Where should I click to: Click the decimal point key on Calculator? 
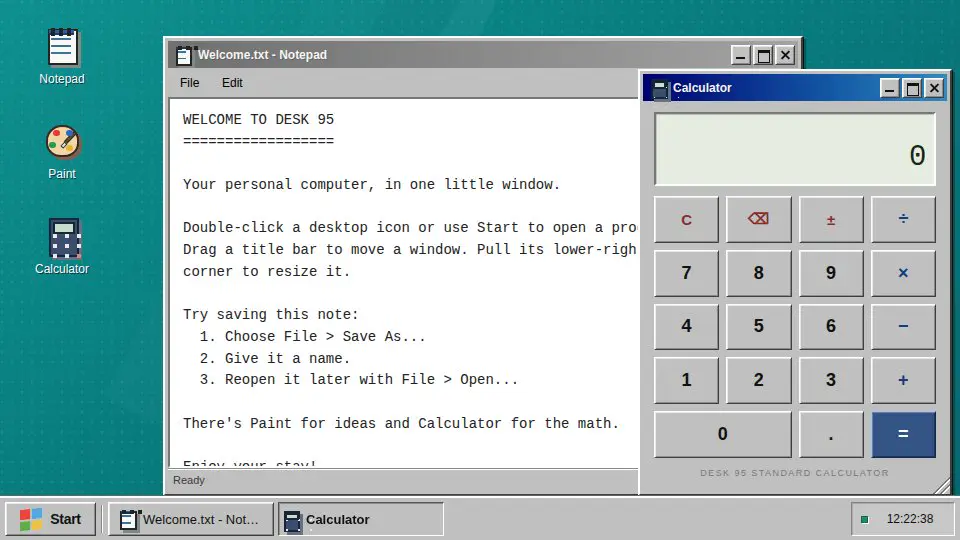pyautogui.click(x=831, y=434)
